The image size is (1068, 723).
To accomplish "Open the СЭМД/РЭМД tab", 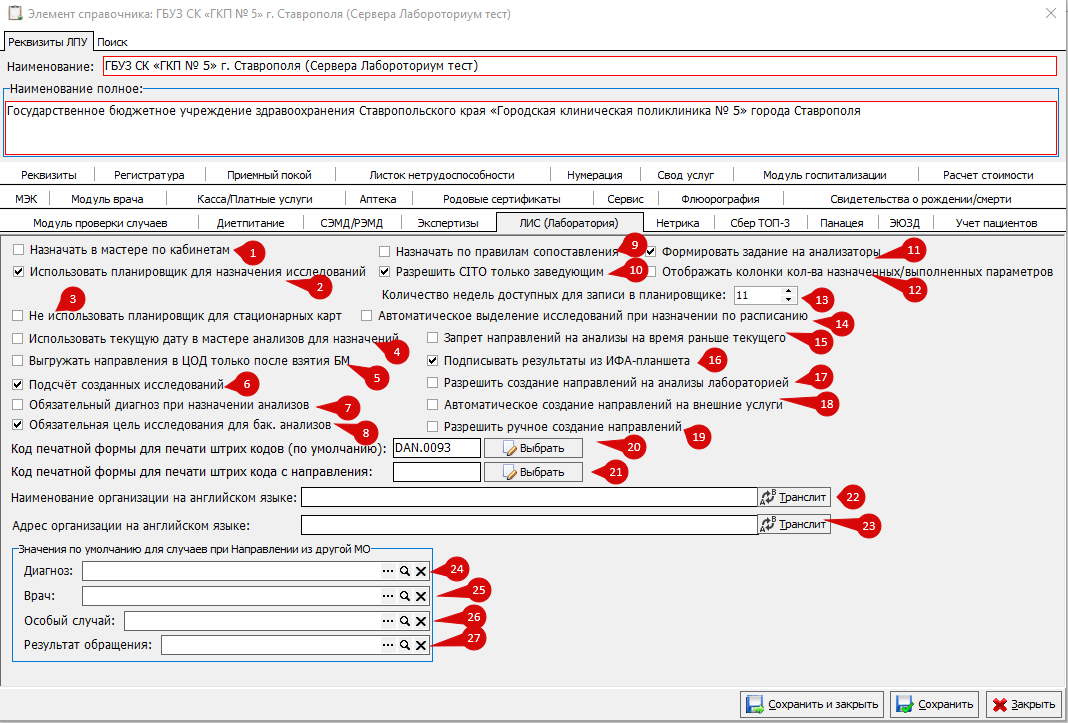I will tap(351, 223).
